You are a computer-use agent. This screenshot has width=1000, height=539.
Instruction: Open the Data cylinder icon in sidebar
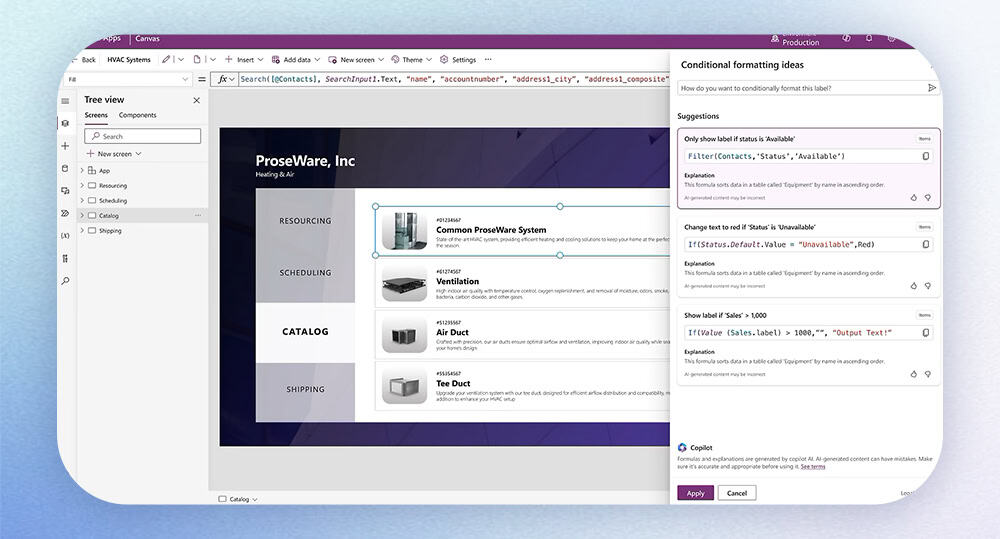click(x=65, y=168)
